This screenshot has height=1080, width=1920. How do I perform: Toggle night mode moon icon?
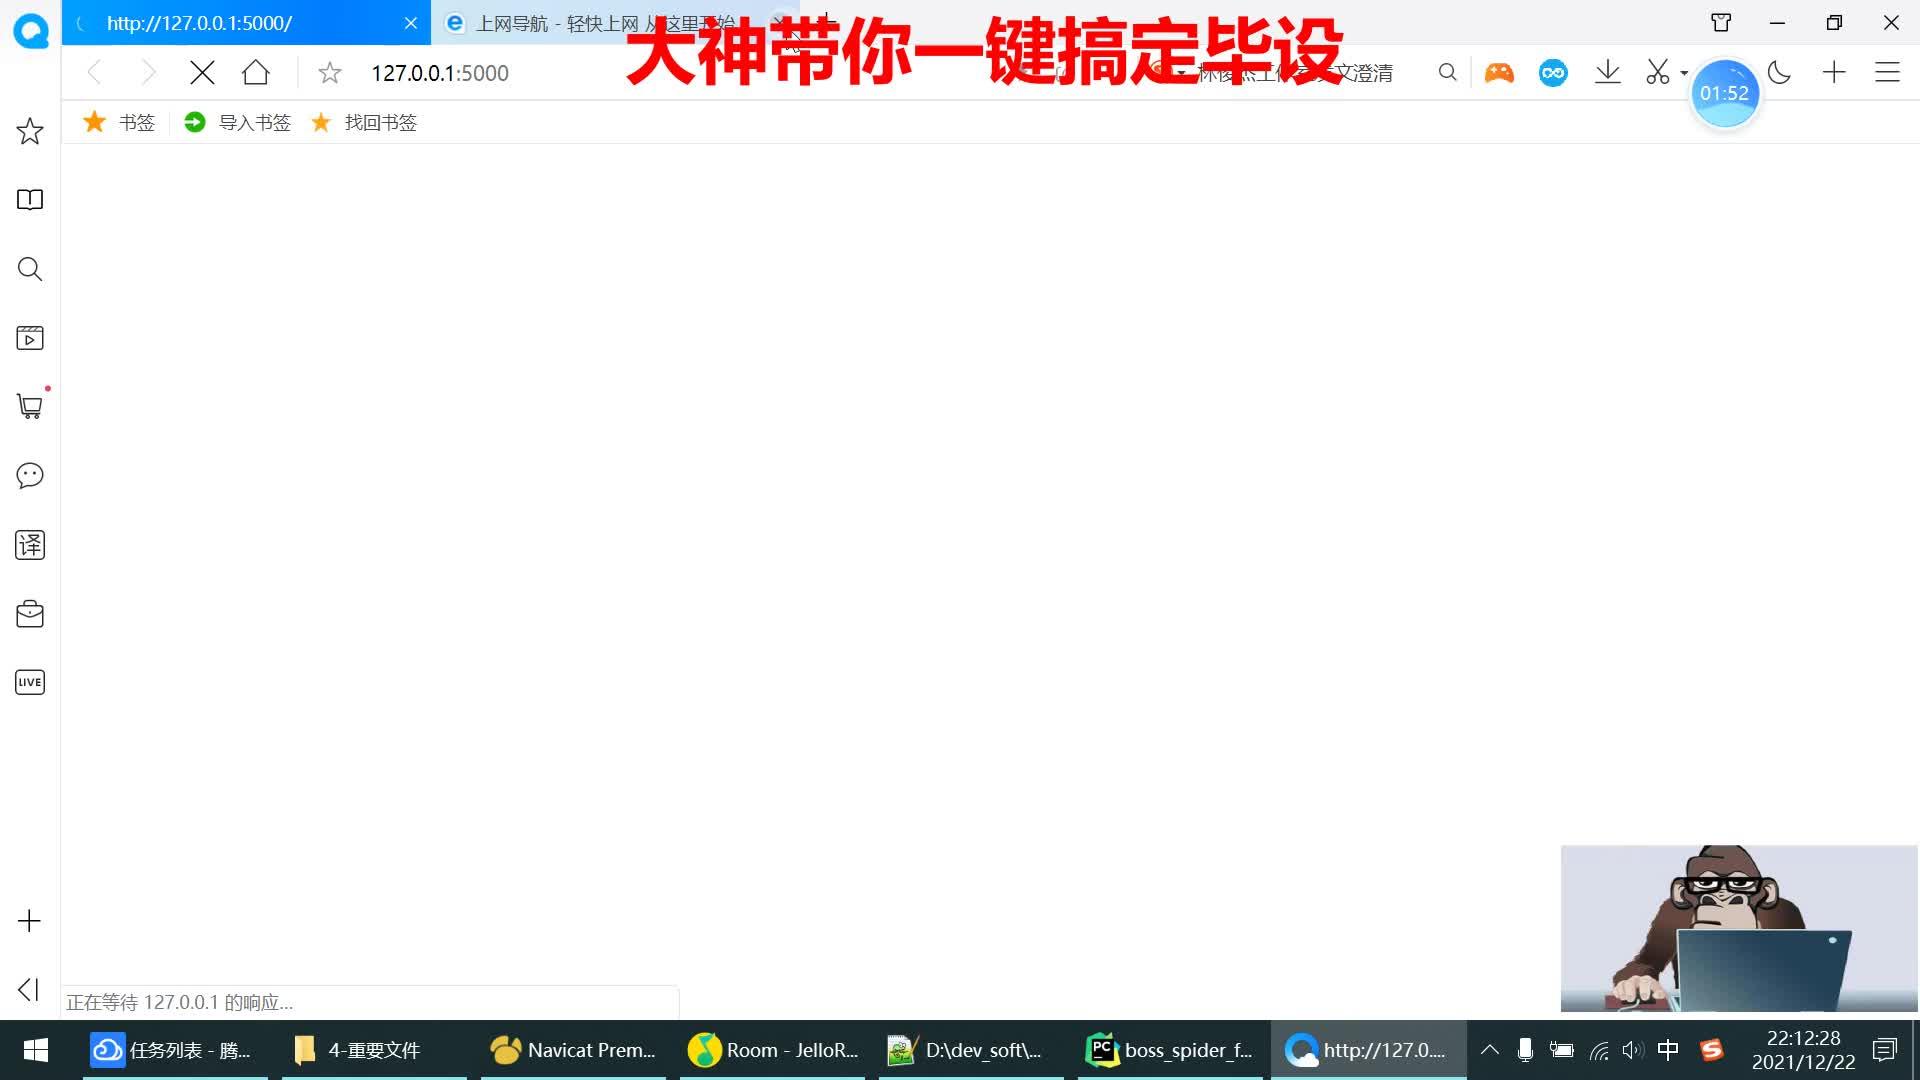pyautogui.click(x=1779, y=73)
